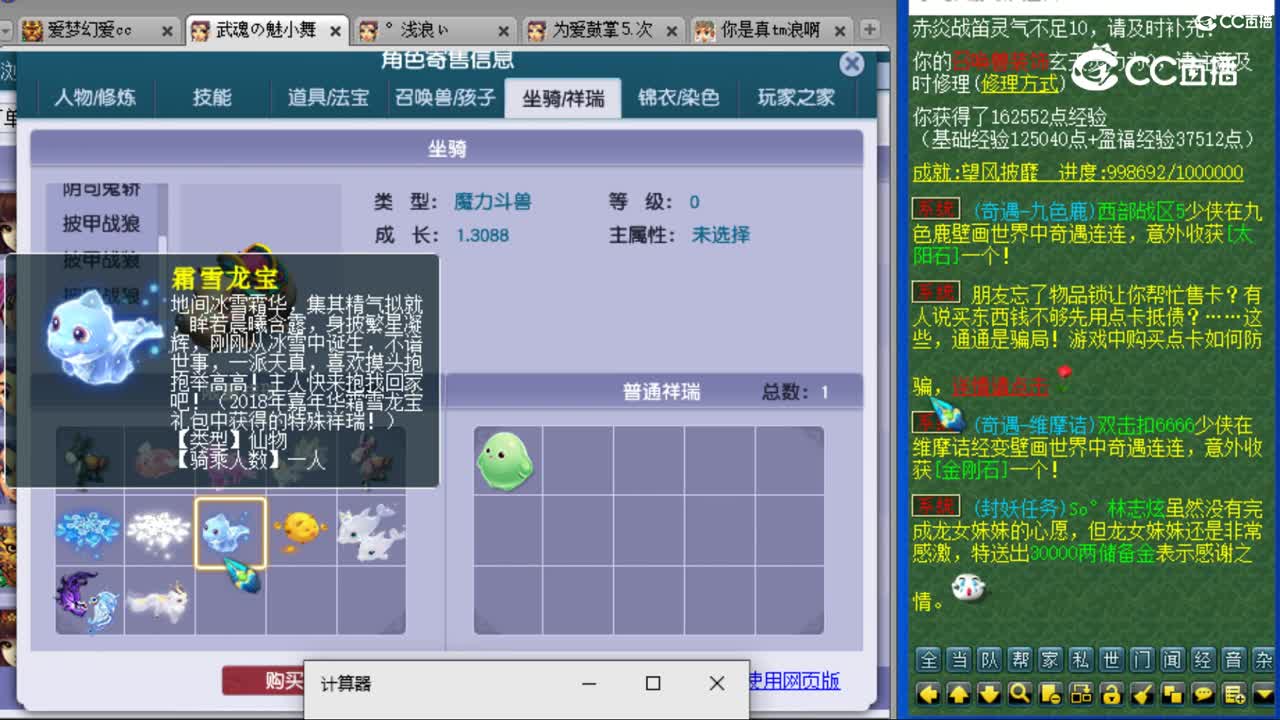Screen dimensions: 1280x720
Task: Click the 普通祥瑞 section header
Action: click(654, 392)
